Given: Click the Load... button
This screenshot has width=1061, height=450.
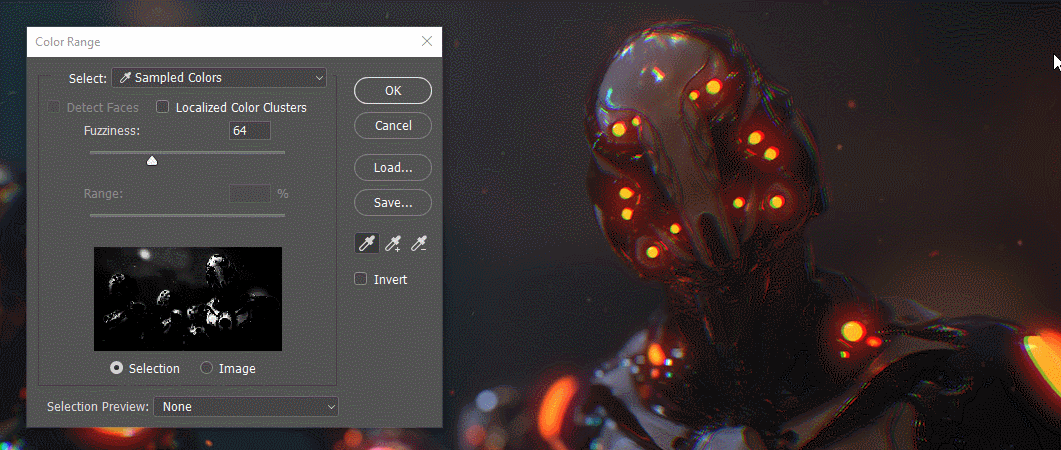Looking at the screenshot, I should click(393, 167).
